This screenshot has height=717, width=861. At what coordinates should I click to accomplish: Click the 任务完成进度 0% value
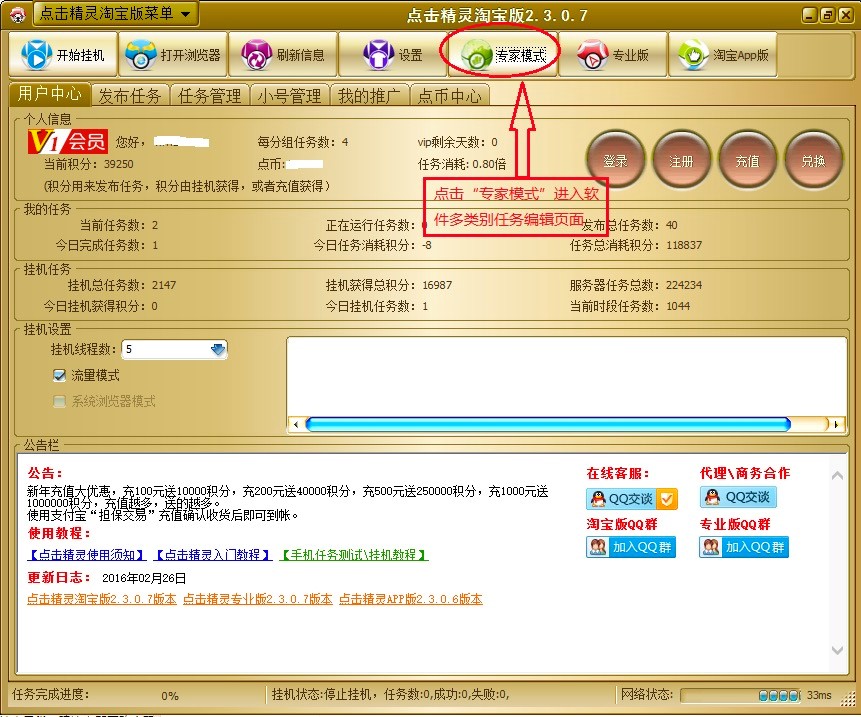point(170,696)
